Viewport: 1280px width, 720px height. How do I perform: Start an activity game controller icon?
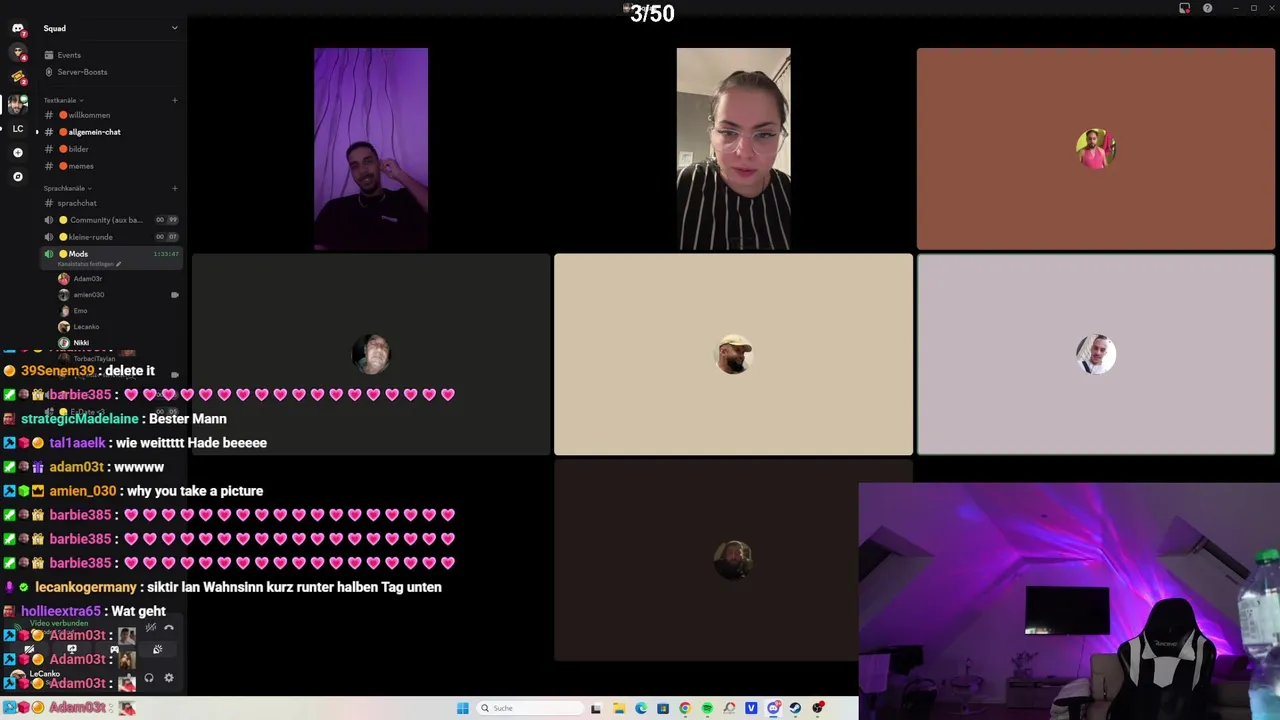[x=114, y=649]
